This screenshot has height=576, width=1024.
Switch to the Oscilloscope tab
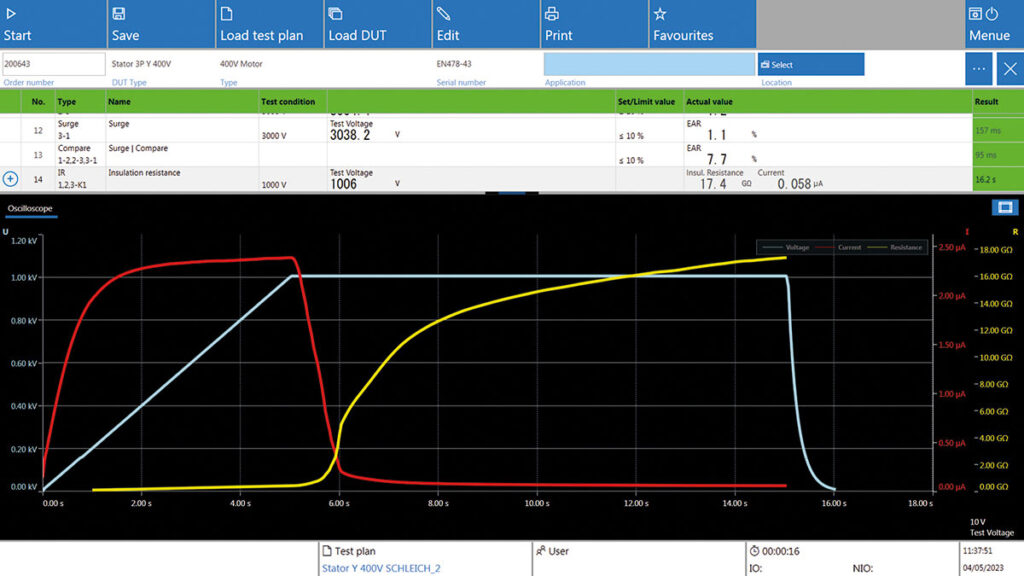click(30, 208)
